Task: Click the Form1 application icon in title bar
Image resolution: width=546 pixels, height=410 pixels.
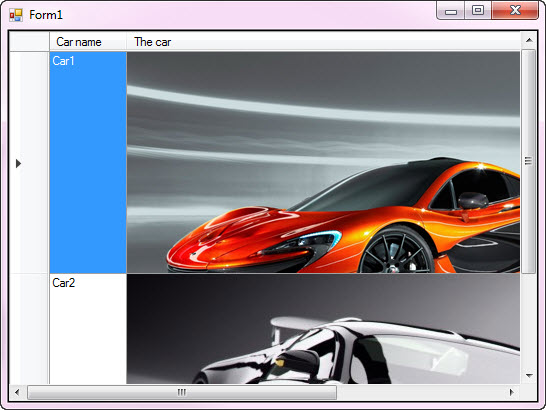Action: [16, 15]
